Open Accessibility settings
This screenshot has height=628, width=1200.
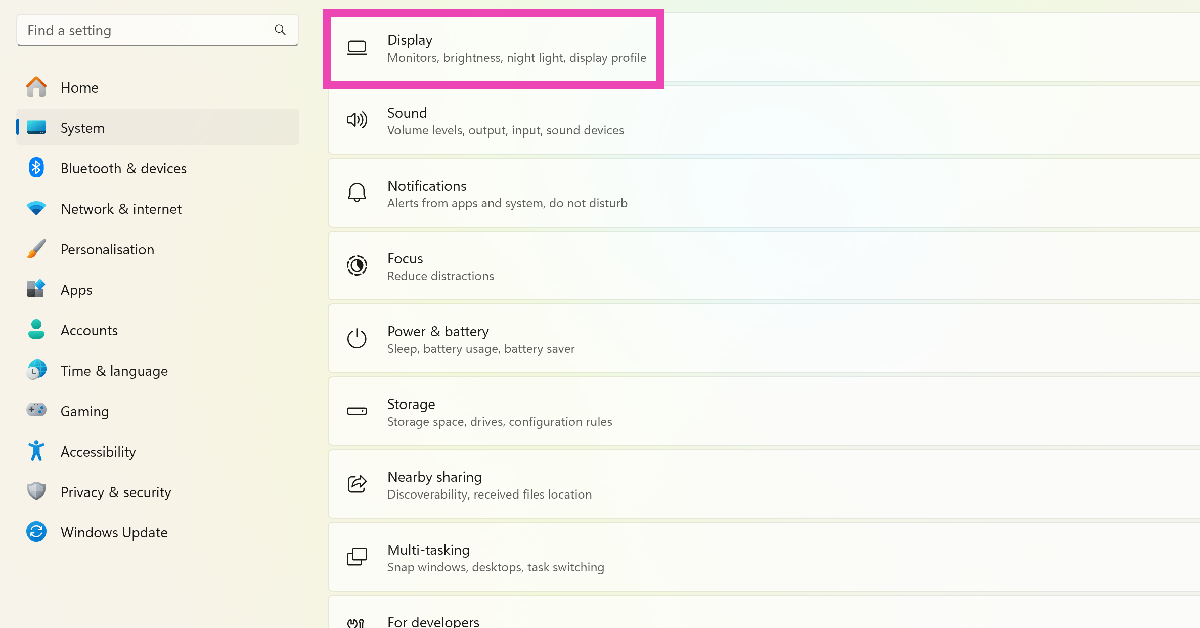coord(98,451)
